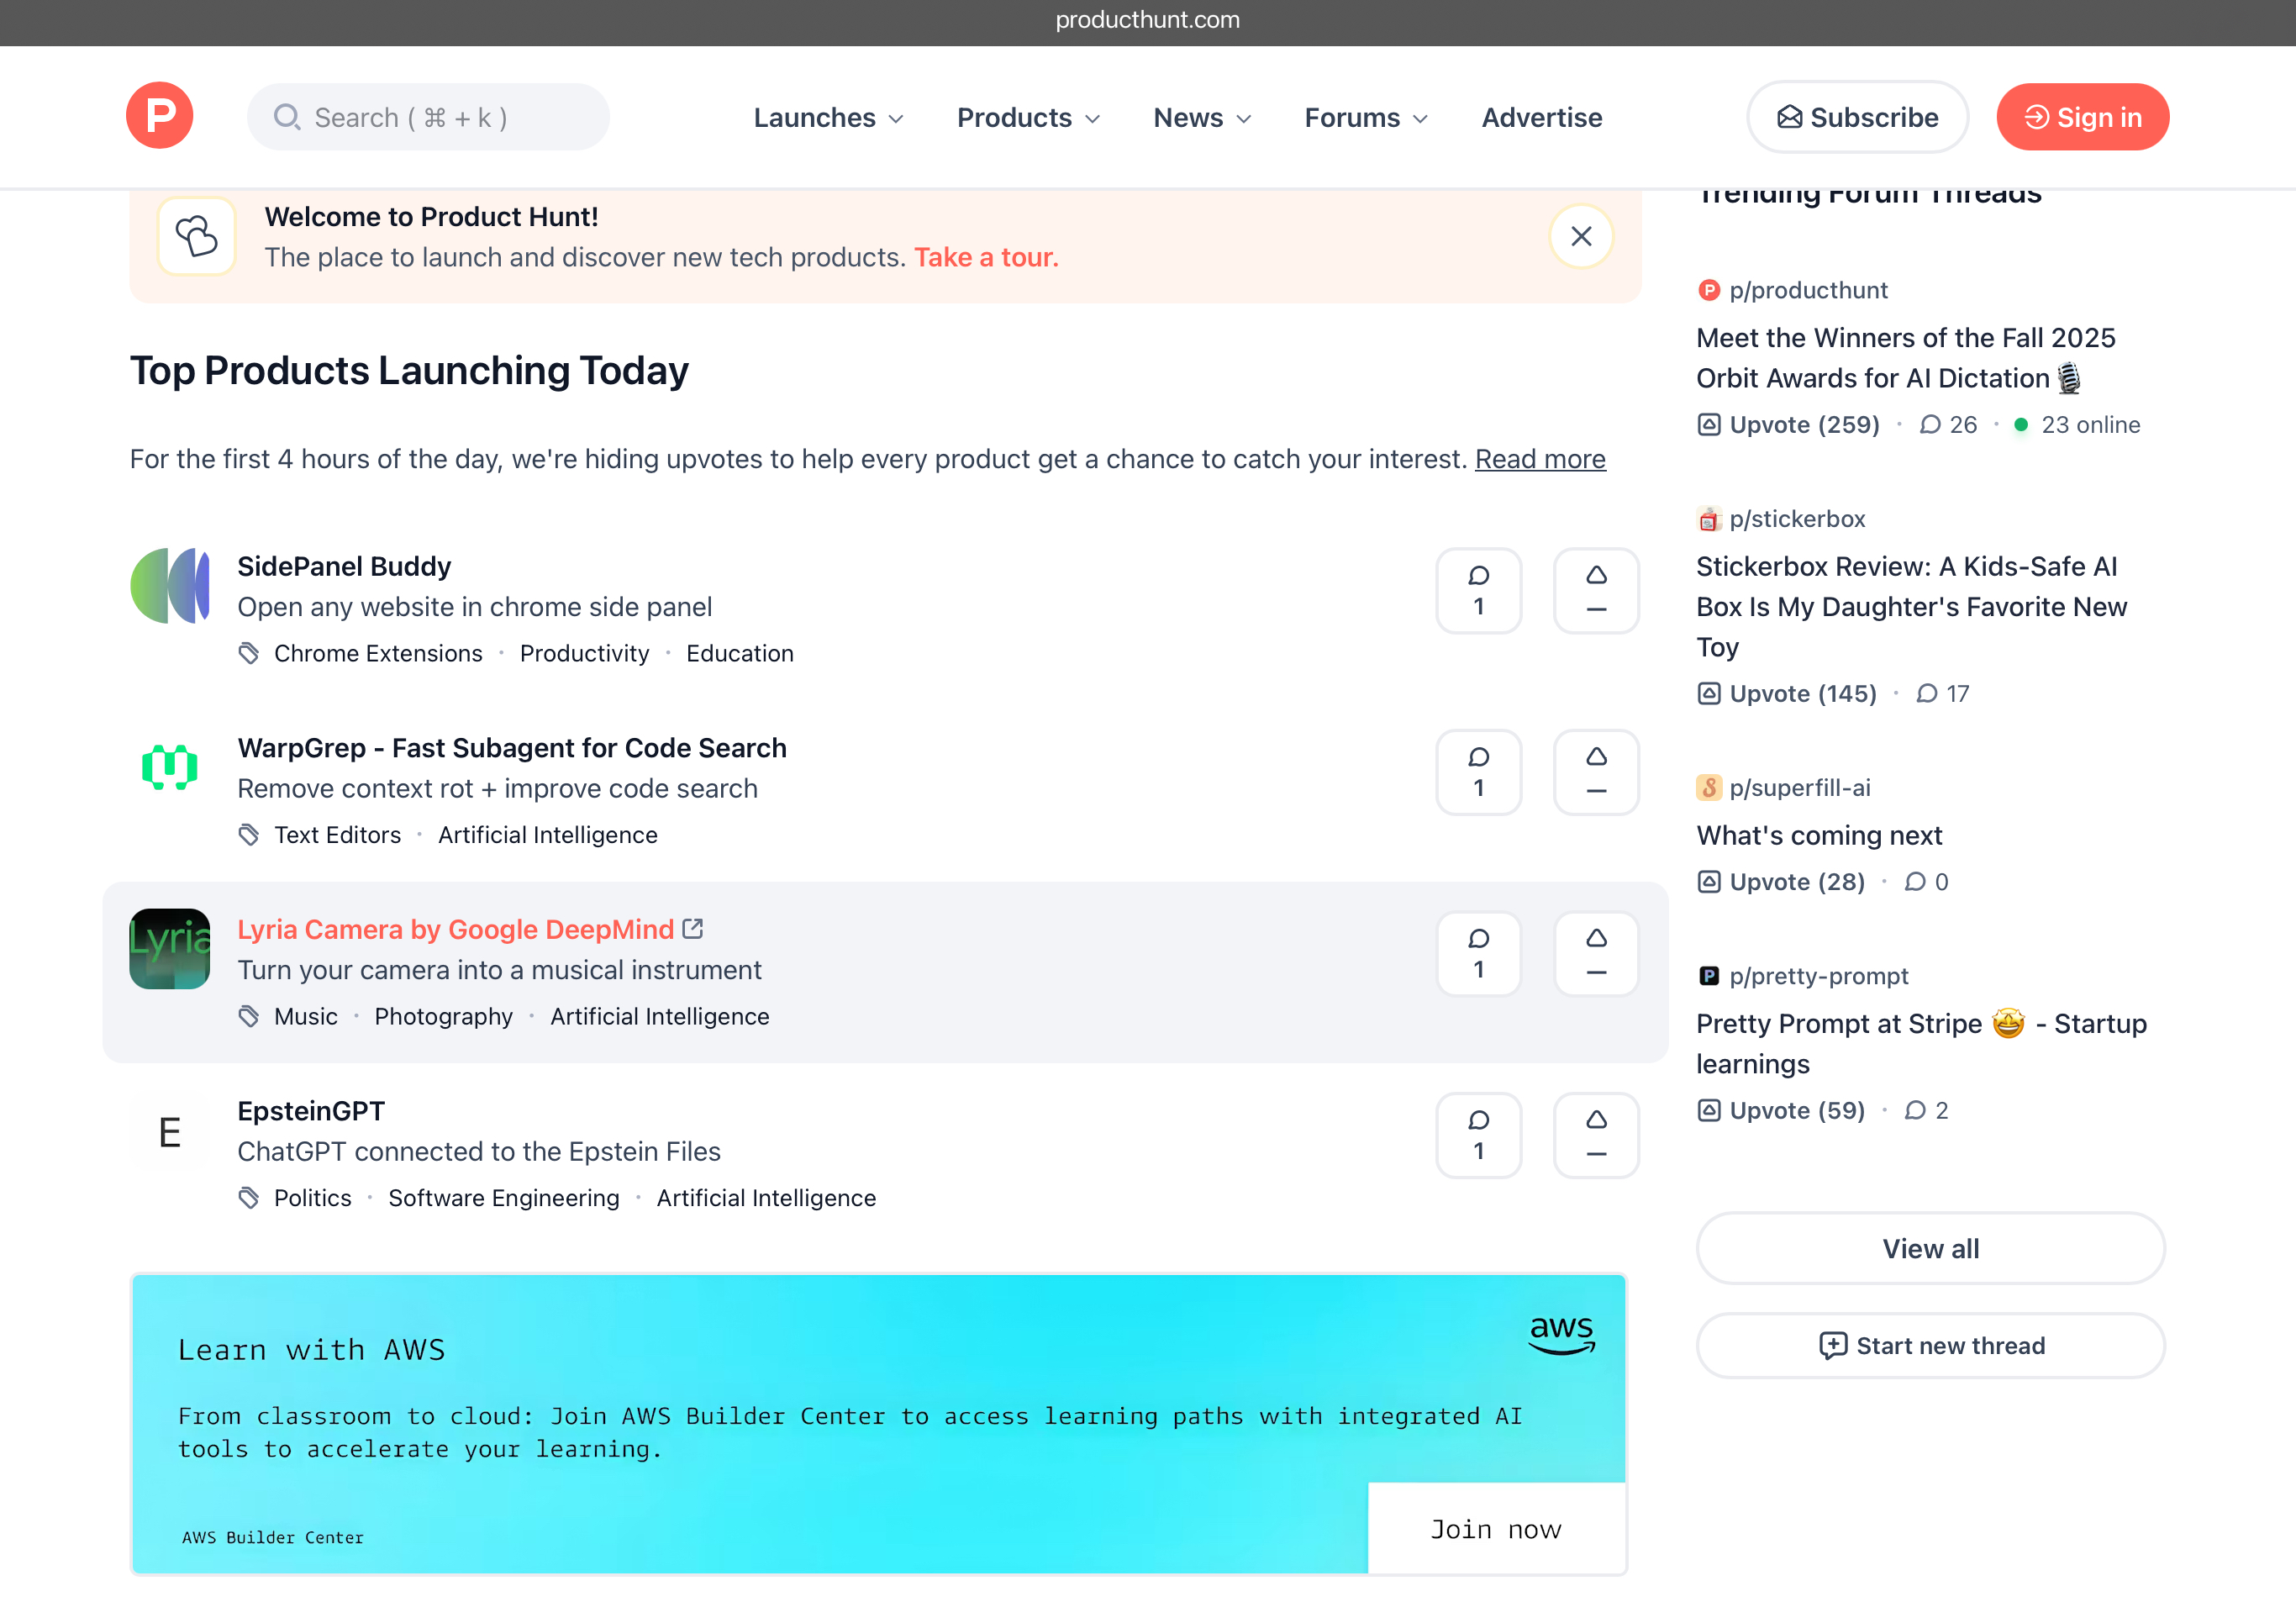Screen dimensions: 2296x1602
Task: Click the Sign in button
Action: tap(2082, 117)
